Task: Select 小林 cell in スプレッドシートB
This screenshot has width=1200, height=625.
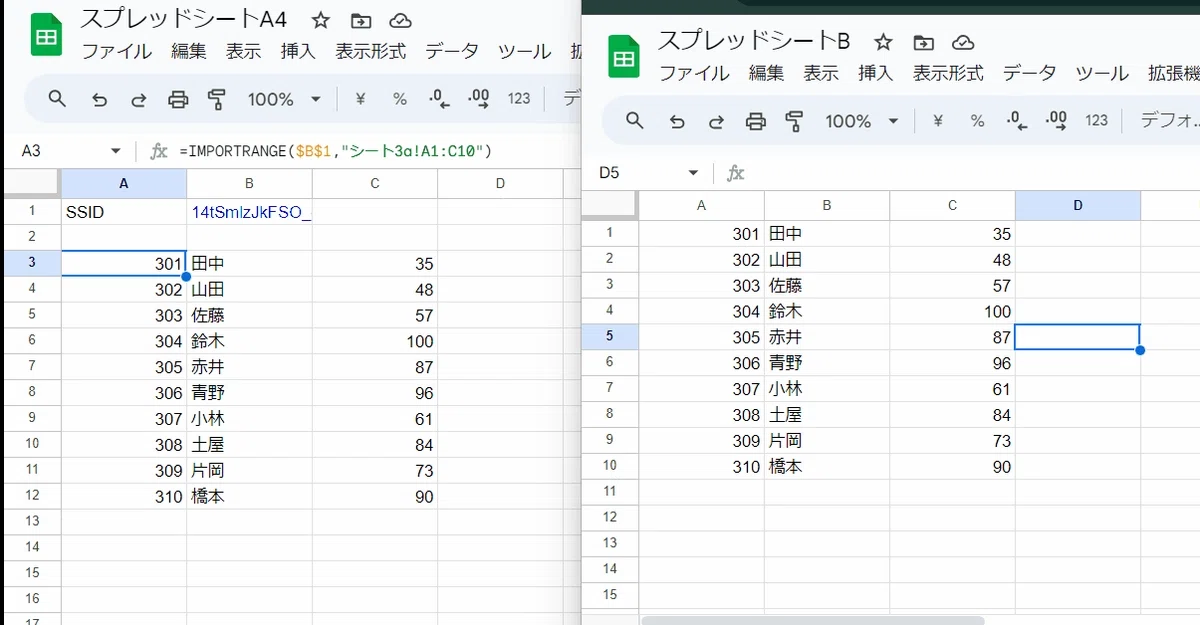Action: pyautogui.click(x=826, y=389)
